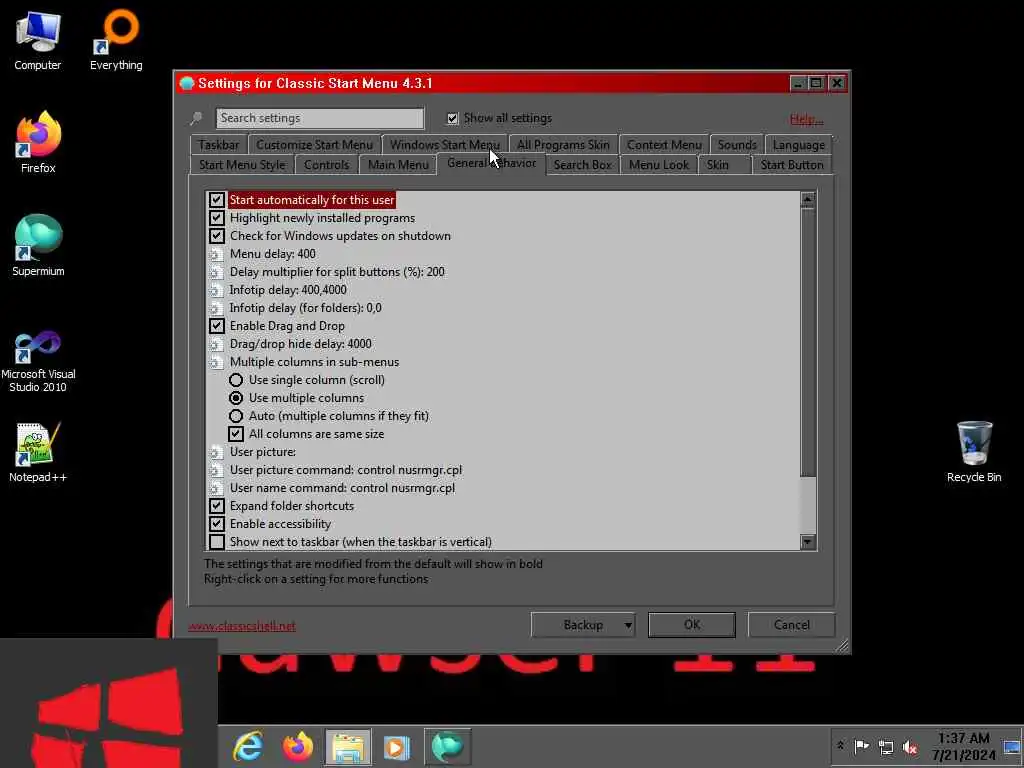The height and width of the screenshot is (768, 1024).
Task: Open the Main Menu tab
Action: [398, 165]
